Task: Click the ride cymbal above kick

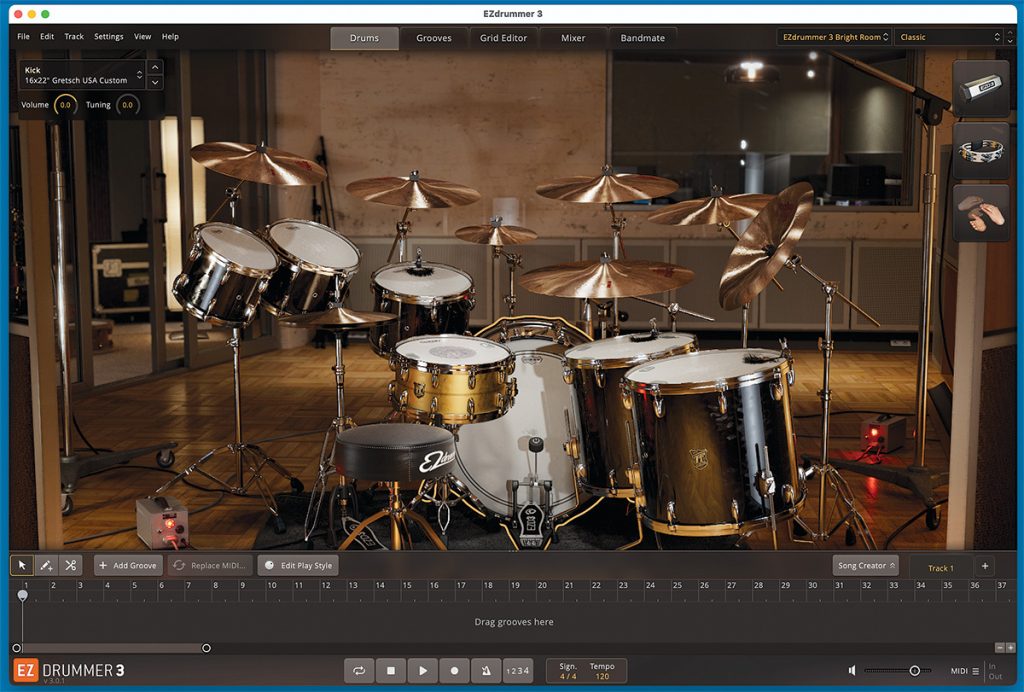Action: click(x=605, y=279)
